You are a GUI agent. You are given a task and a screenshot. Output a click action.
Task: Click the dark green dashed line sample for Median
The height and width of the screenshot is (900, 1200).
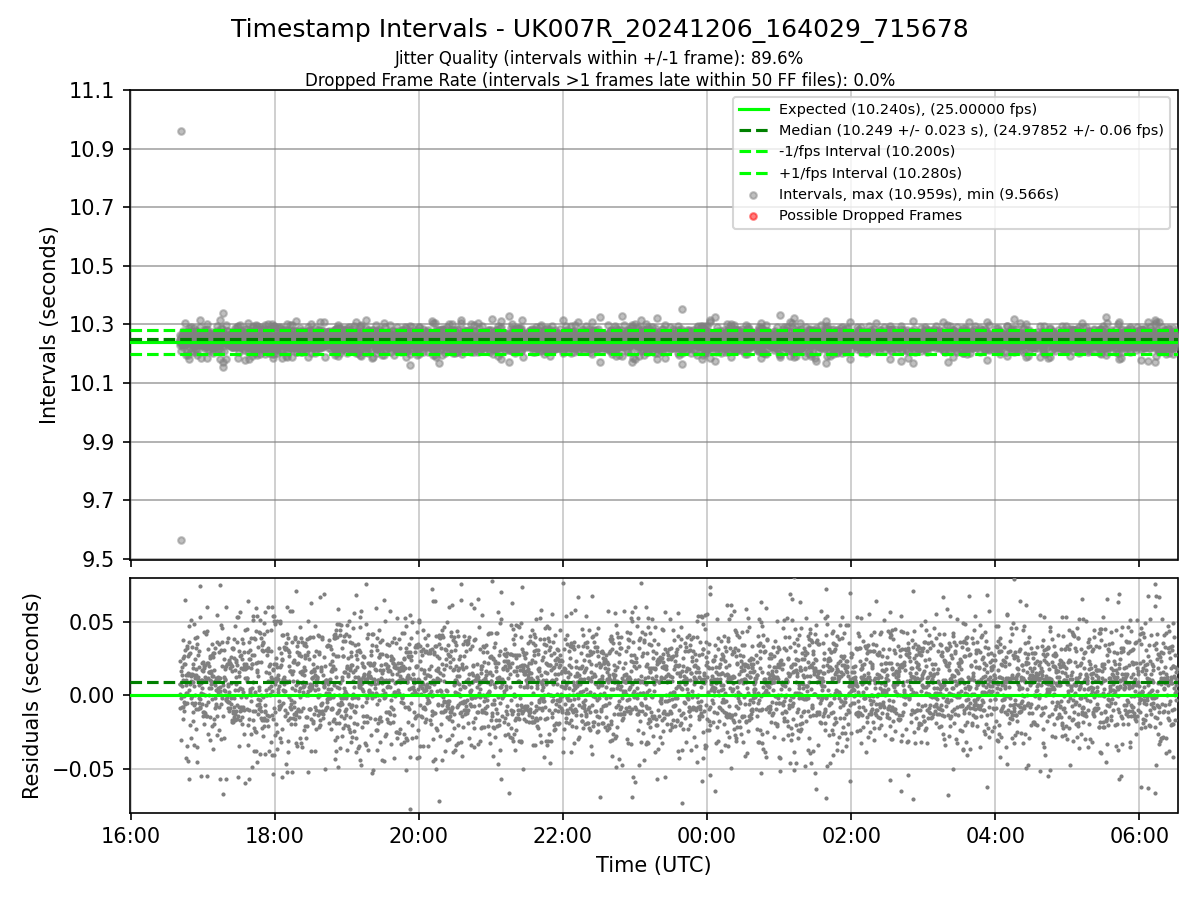pos(754,131)
